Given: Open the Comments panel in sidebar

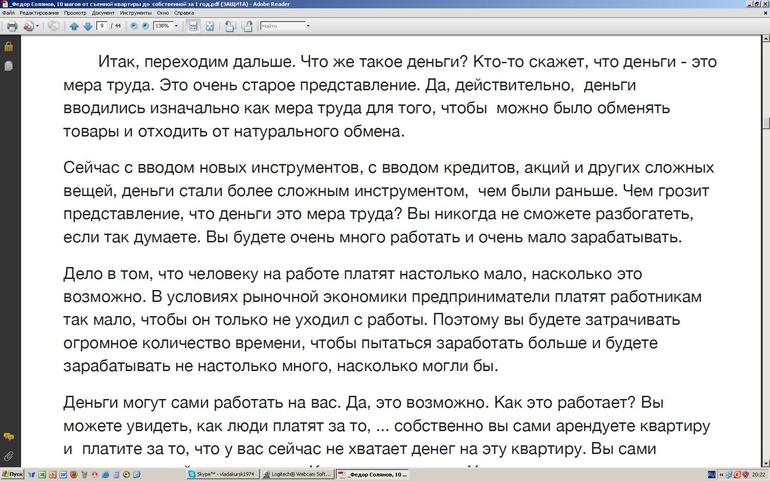Looking at the screenshot, I should click(8, 437).
